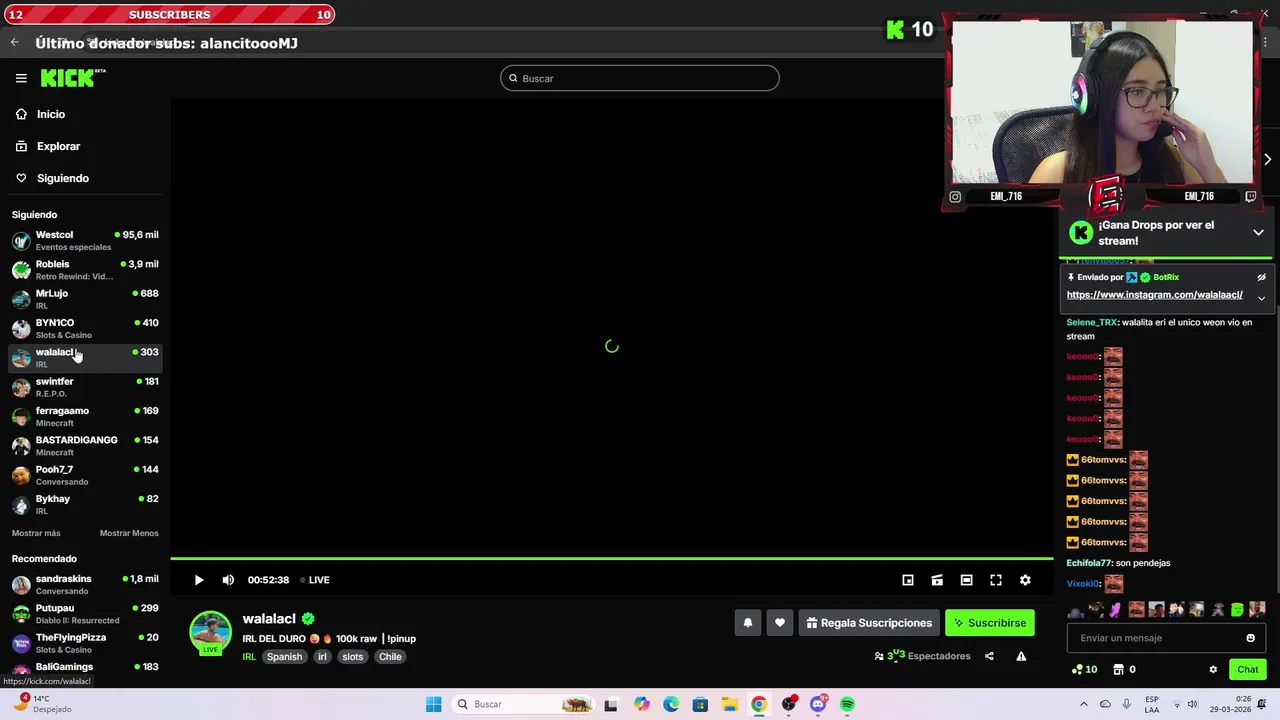
Task: Open video player settings gear
Action: [1025, 580]
